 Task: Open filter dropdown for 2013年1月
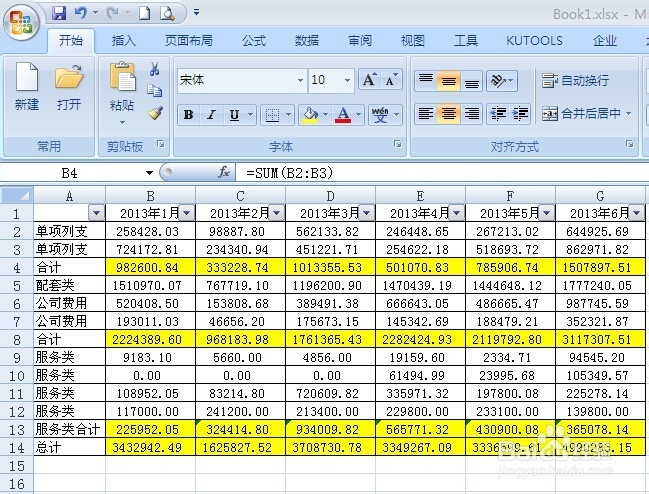pyautogui.click(x=186, y=213)
